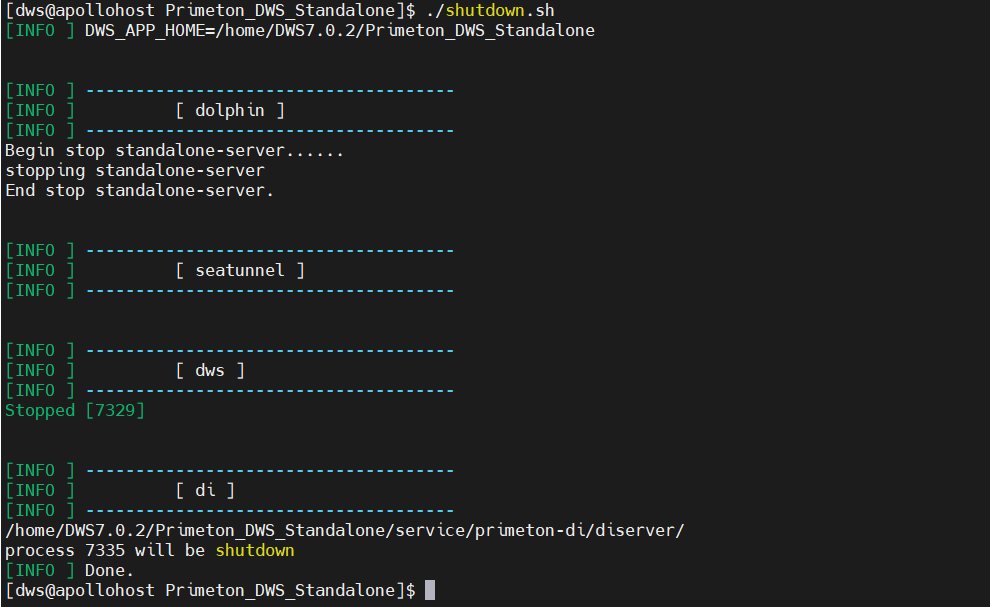Click the '[INFO ] Done.' line
This screenshot has width=990, height=607.
69,570
